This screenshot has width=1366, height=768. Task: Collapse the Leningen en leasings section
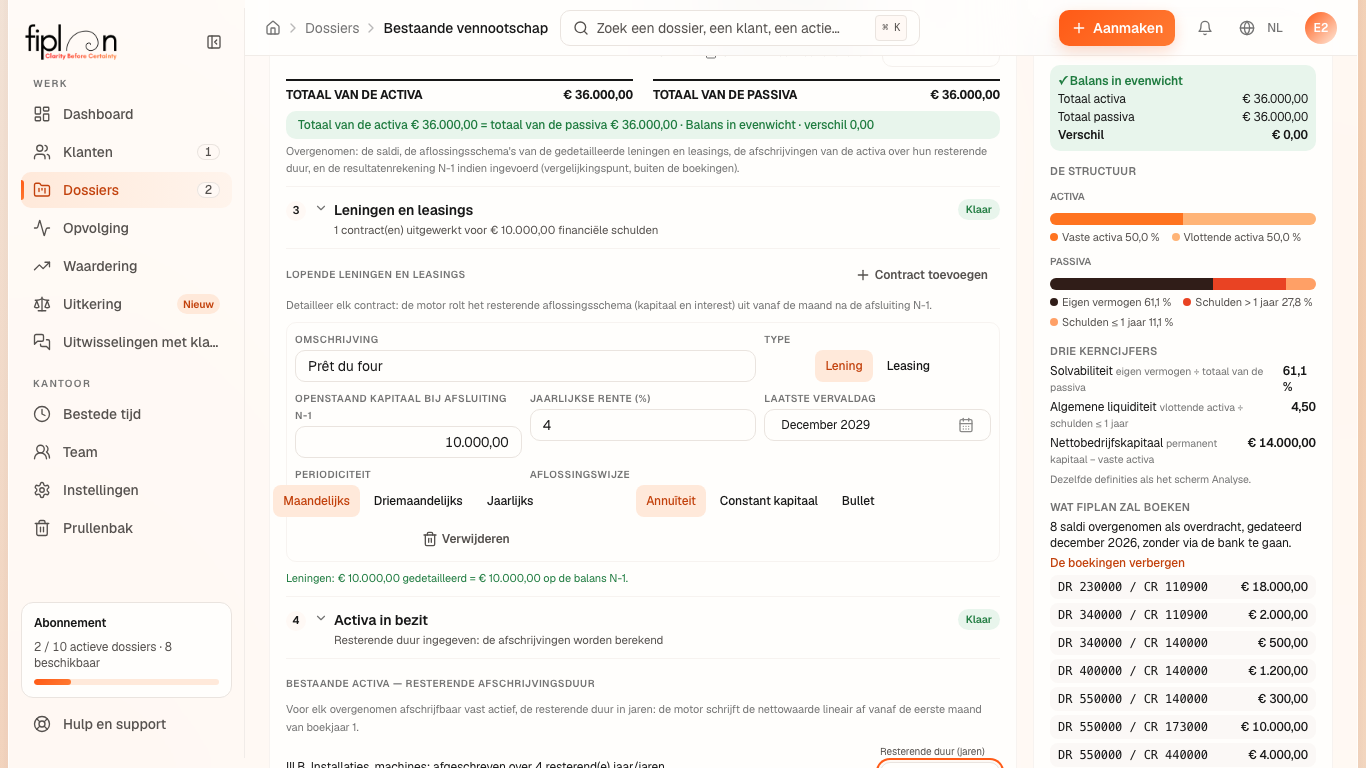[321, 209]
